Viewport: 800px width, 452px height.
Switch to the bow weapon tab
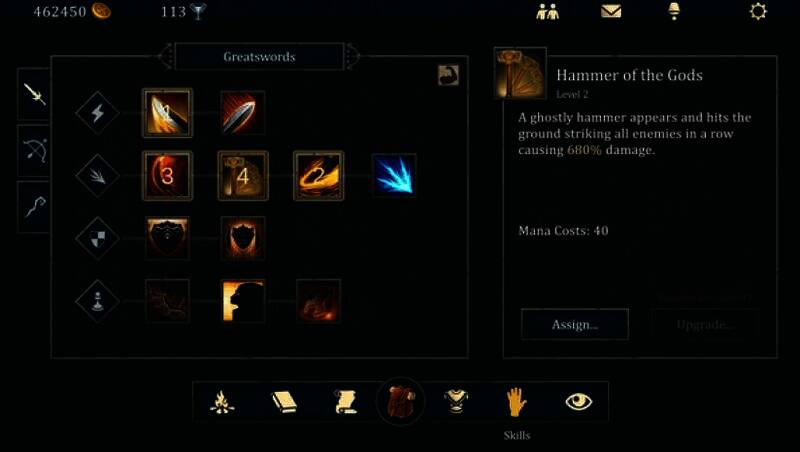34,151
